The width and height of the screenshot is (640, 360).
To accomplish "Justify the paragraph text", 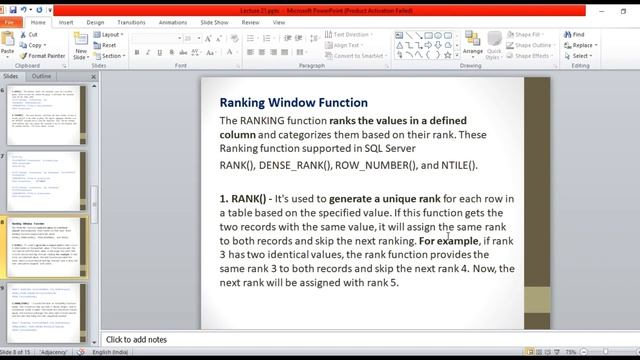I will (285, 52).
